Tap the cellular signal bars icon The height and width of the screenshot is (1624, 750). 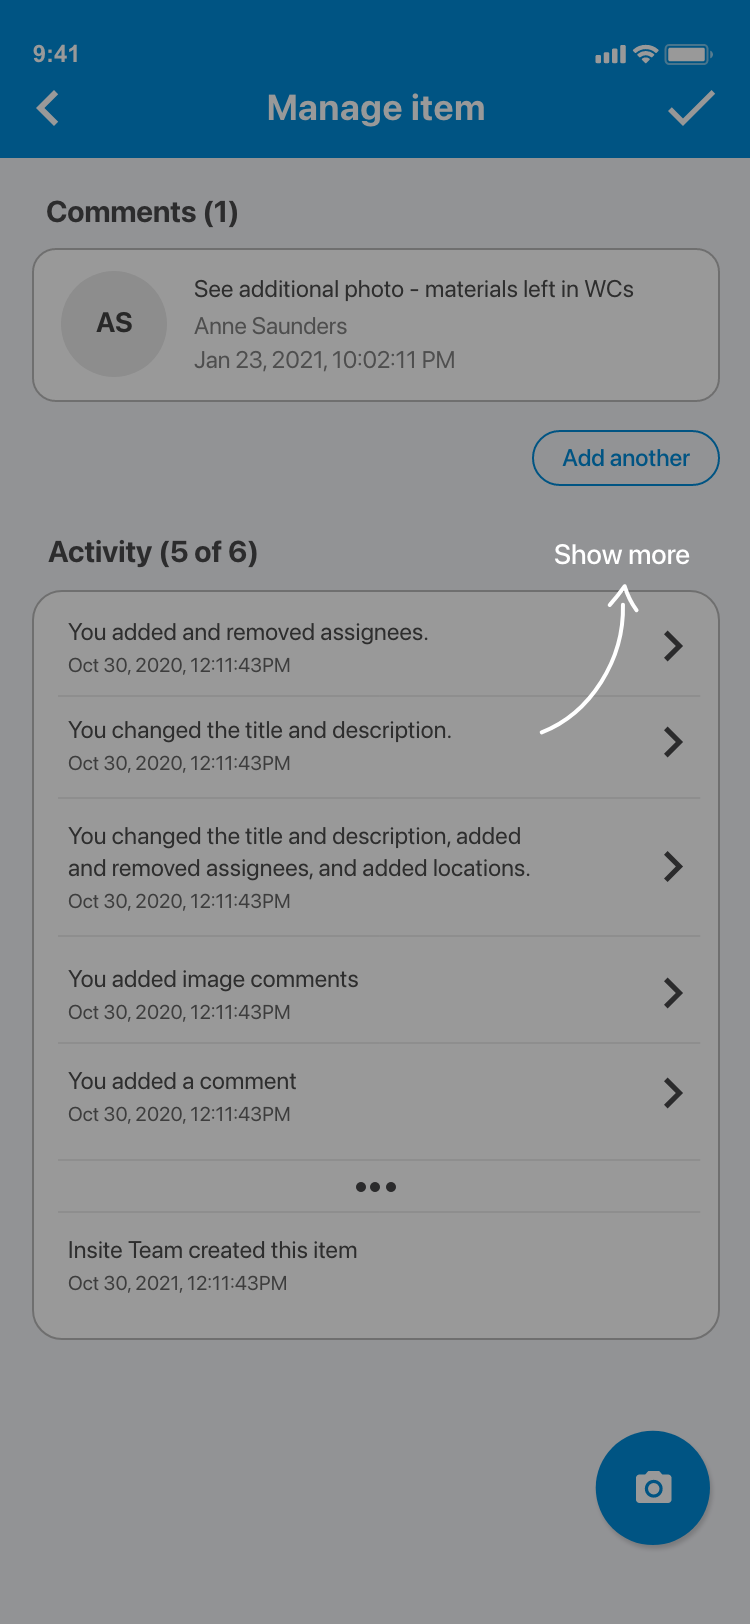coord(610,54)
